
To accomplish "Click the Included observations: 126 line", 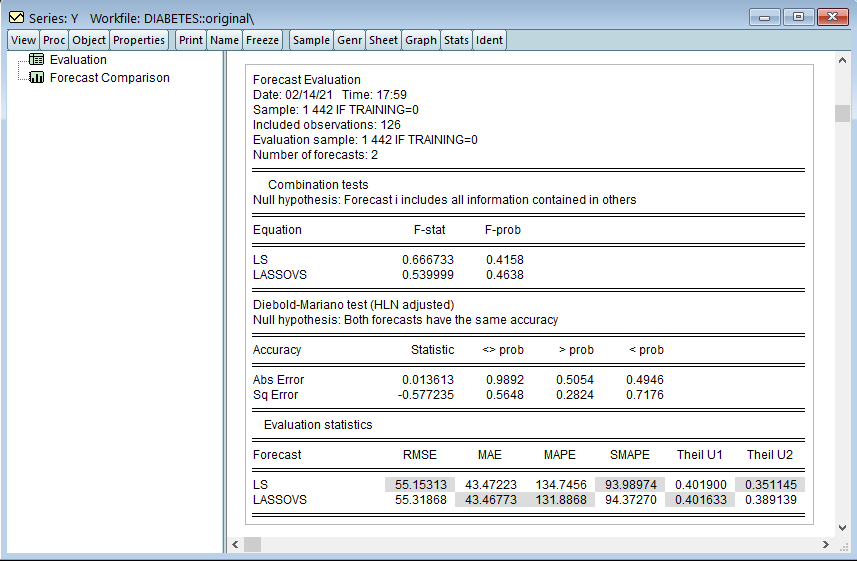I will pos(326,125).
